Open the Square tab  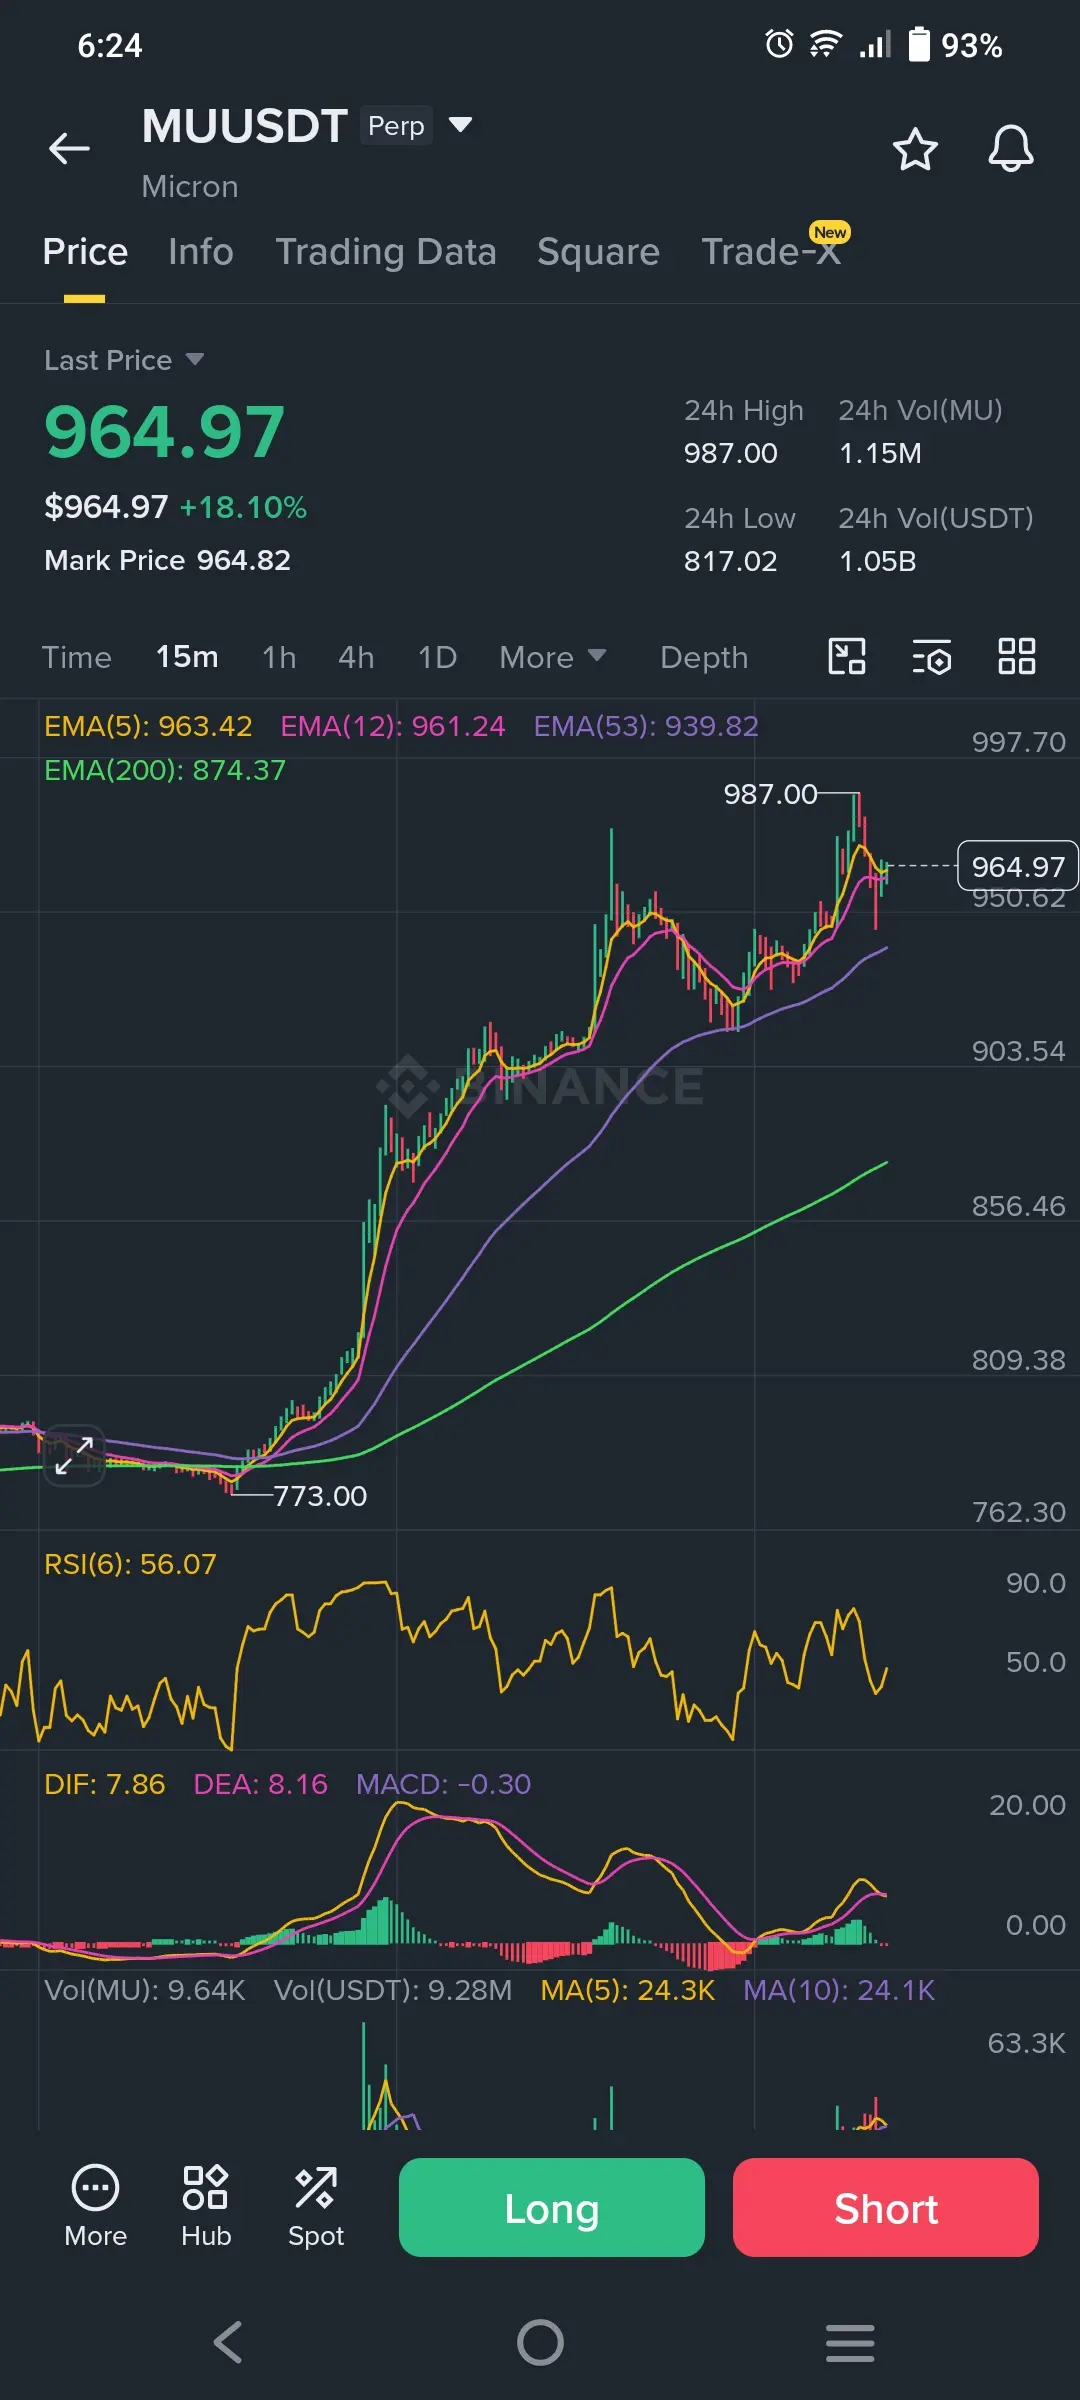click(x=598, y=252)
